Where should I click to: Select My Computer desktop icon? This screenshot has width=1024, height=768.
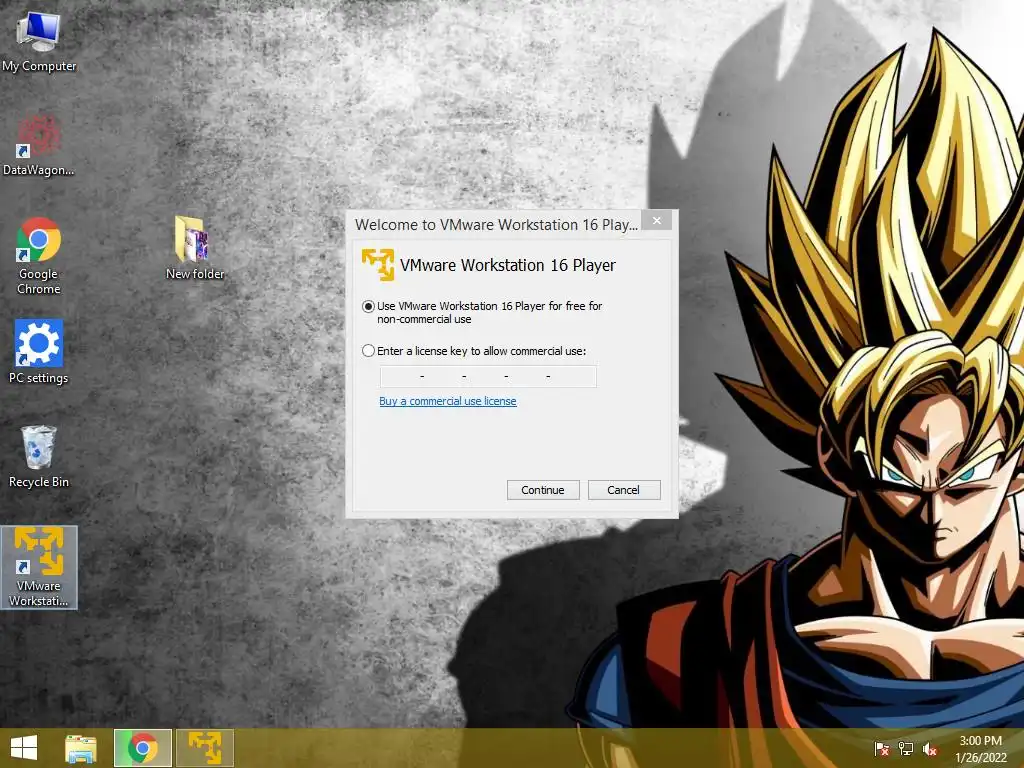(39, 42)
